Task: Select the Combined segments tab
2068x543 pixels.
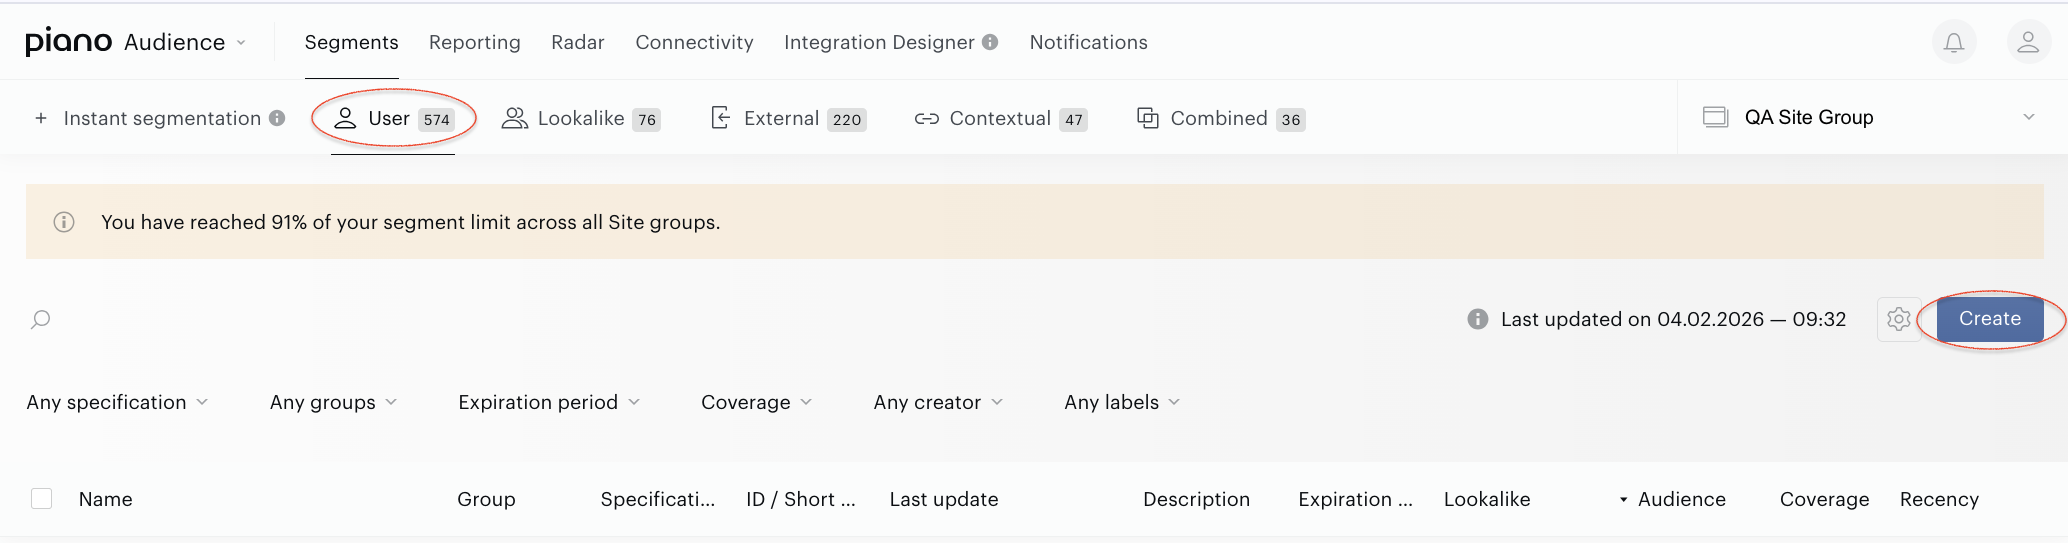Action: click(x=1221, y=118)
